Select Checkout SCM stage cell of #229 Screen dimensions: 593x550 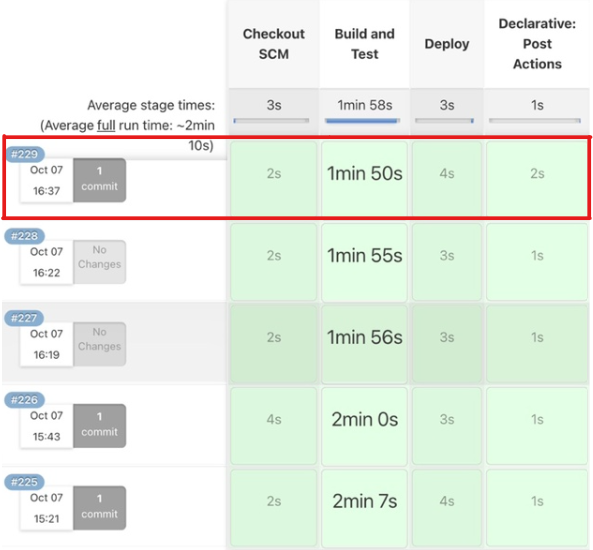tap(274, 178)
